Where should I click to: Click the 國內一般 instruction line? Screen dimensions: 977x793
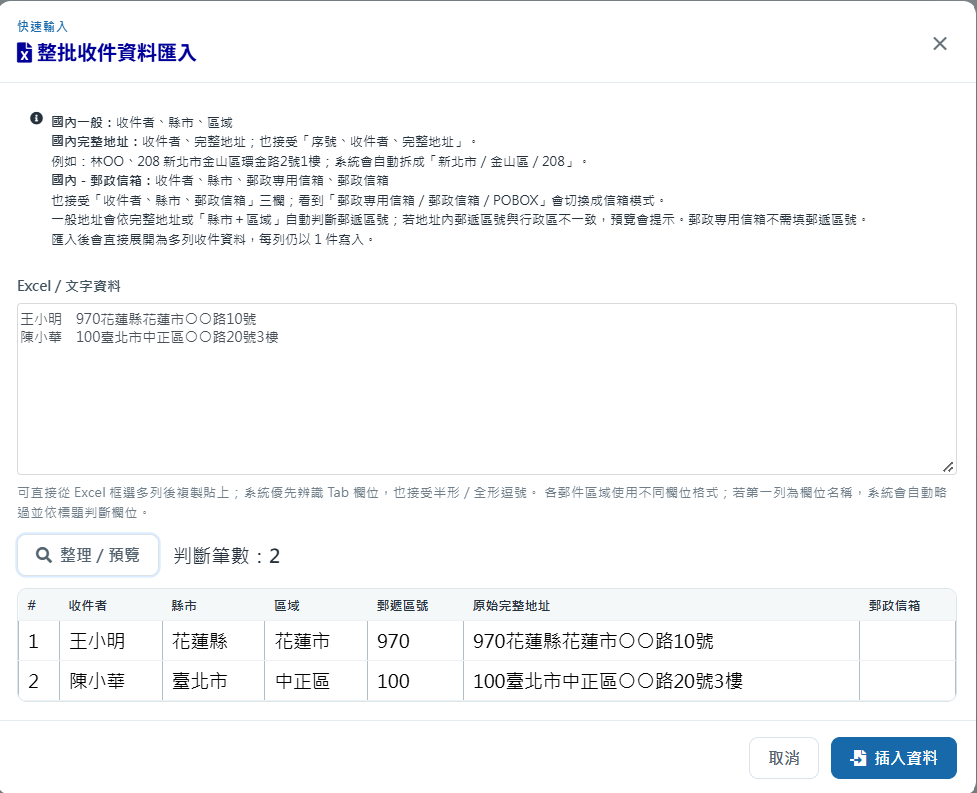coord(142,123)
